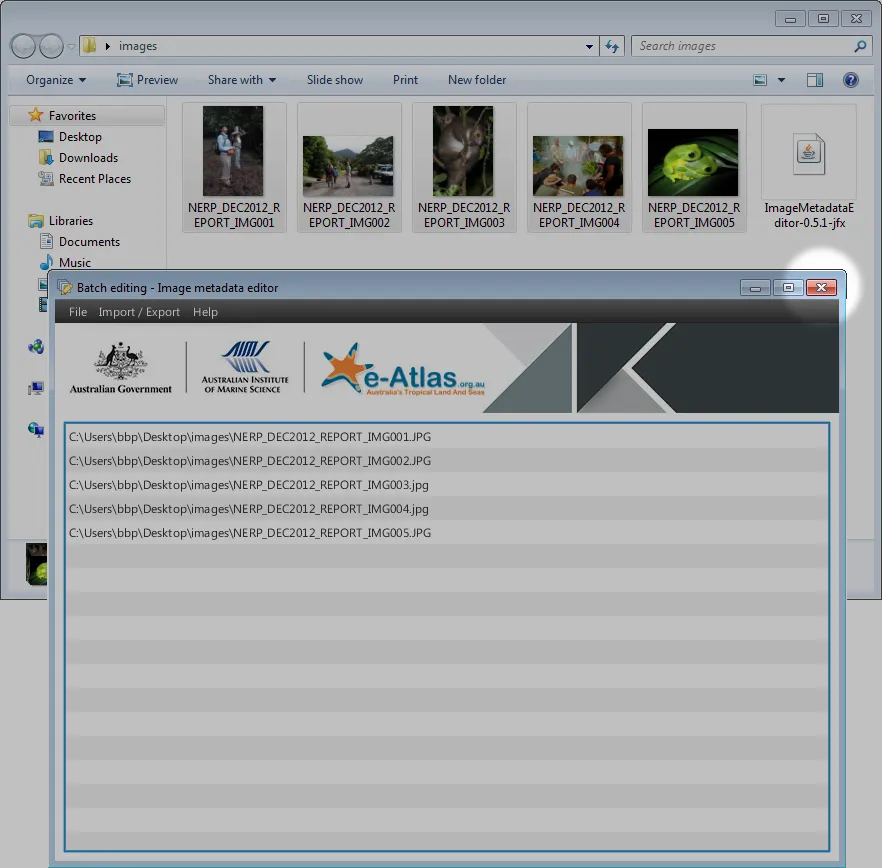
Task: Select NERP_DEC2012_REPORT_IMG004 thumbnail
Action: point(578,167)
